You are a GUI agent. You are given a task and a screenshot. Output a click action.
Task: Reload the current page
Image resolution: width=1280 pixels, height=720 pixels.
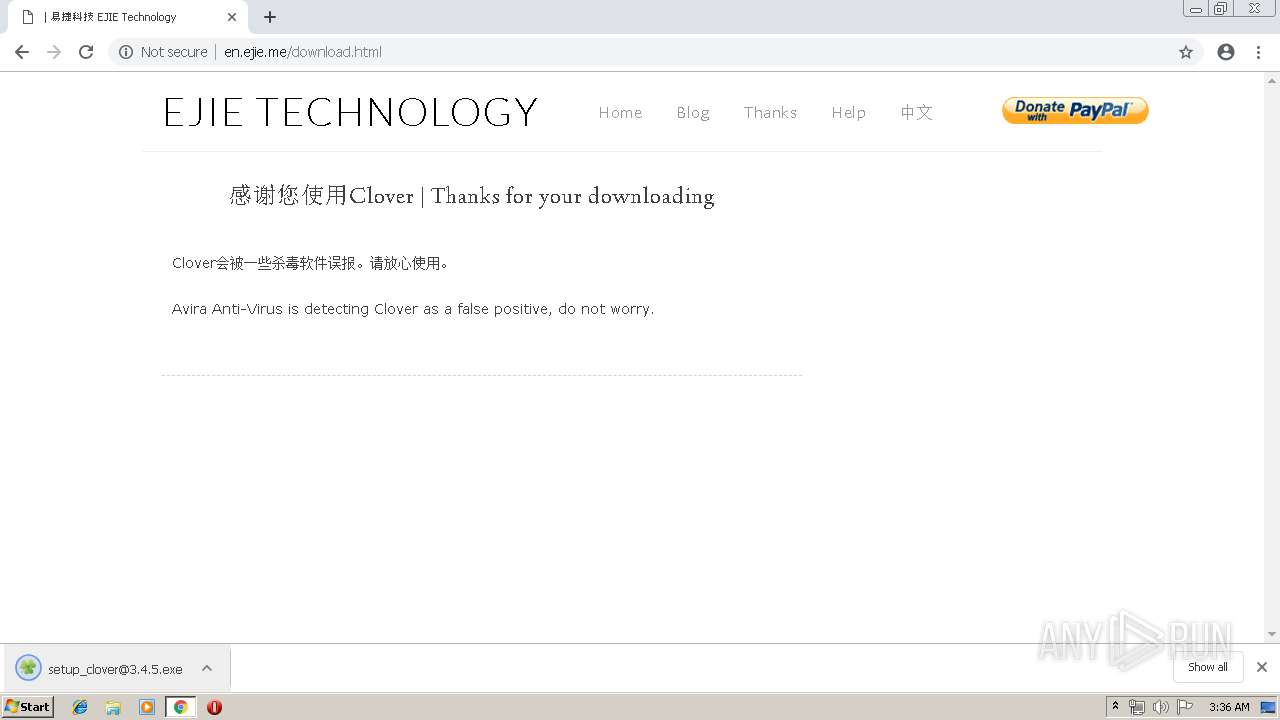click(x=86, y=52)
